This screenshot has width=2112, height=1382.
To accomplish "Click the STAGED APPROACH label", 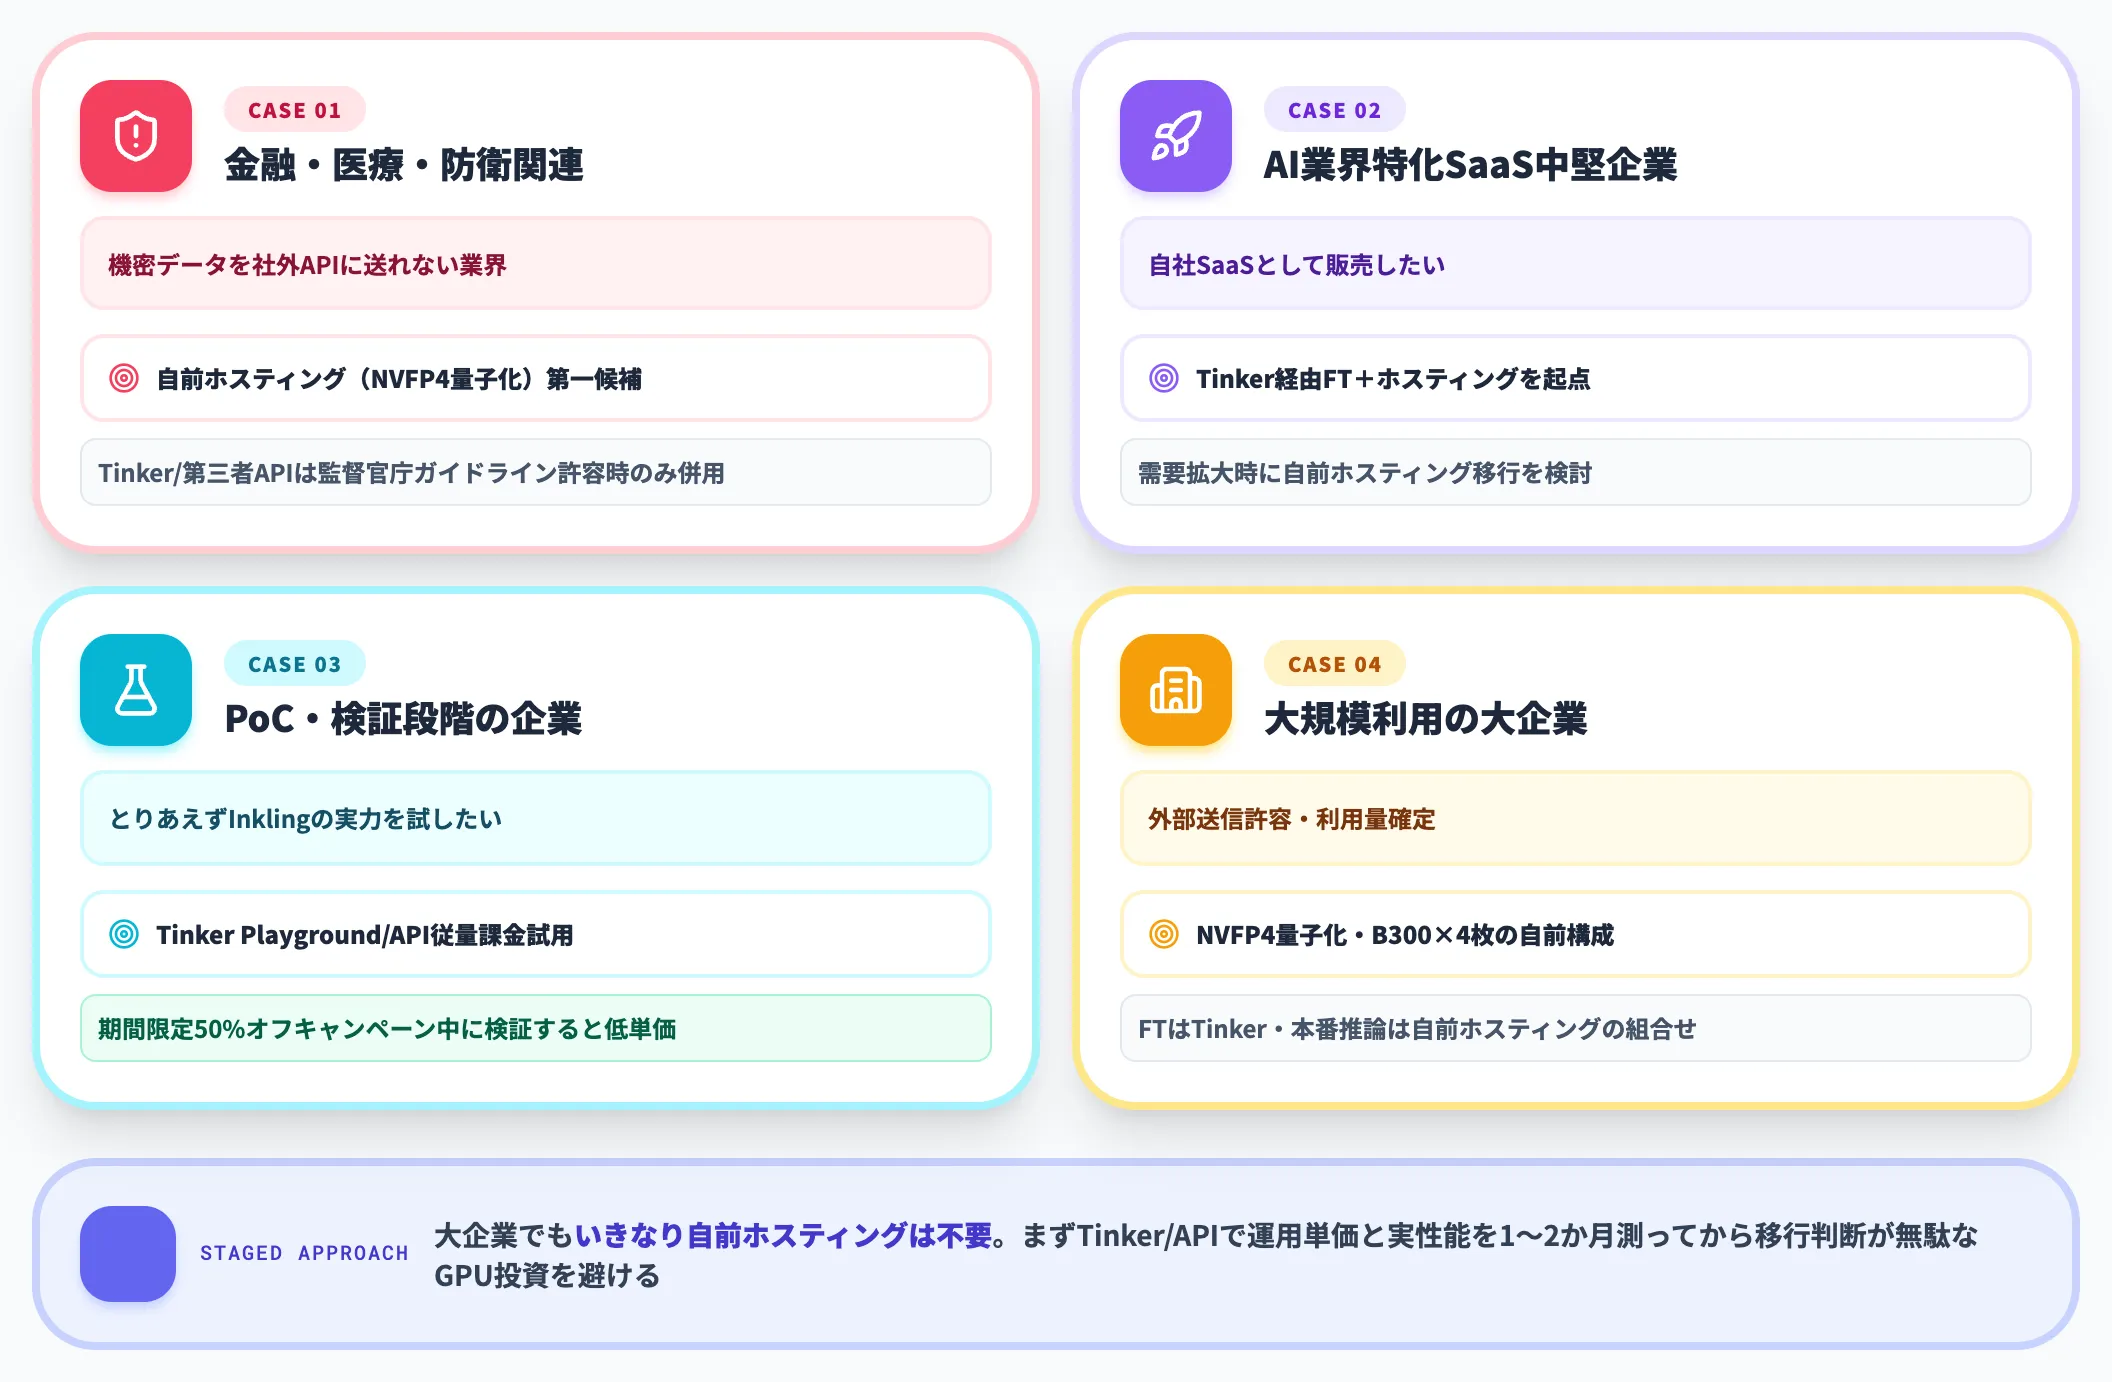I will click(x=304, y=1253).
